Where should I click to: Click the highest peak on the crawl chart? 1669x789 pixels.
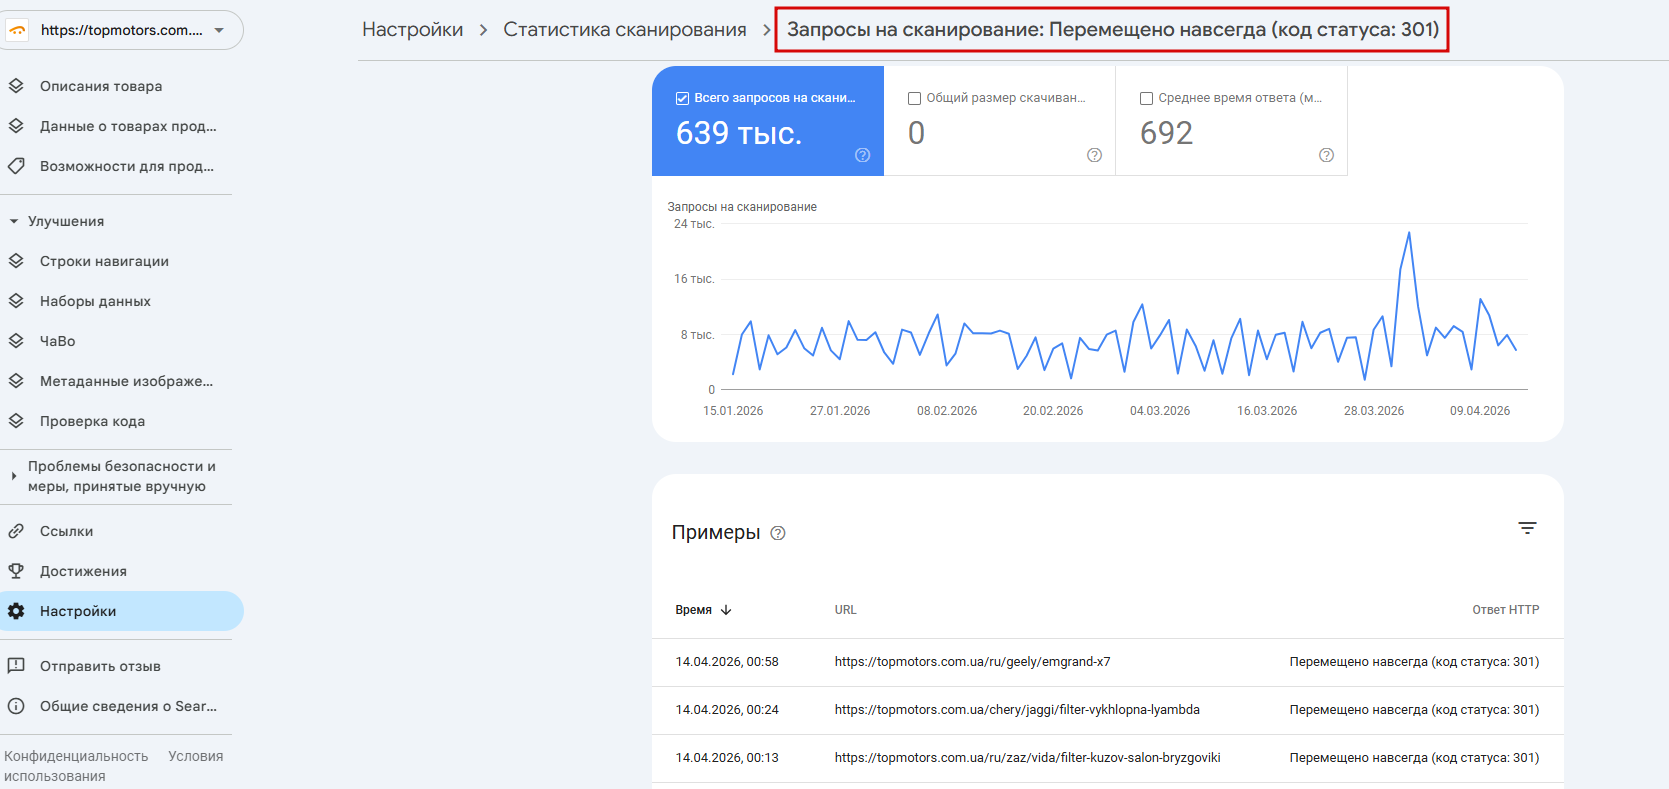[x=1409, y=233]
